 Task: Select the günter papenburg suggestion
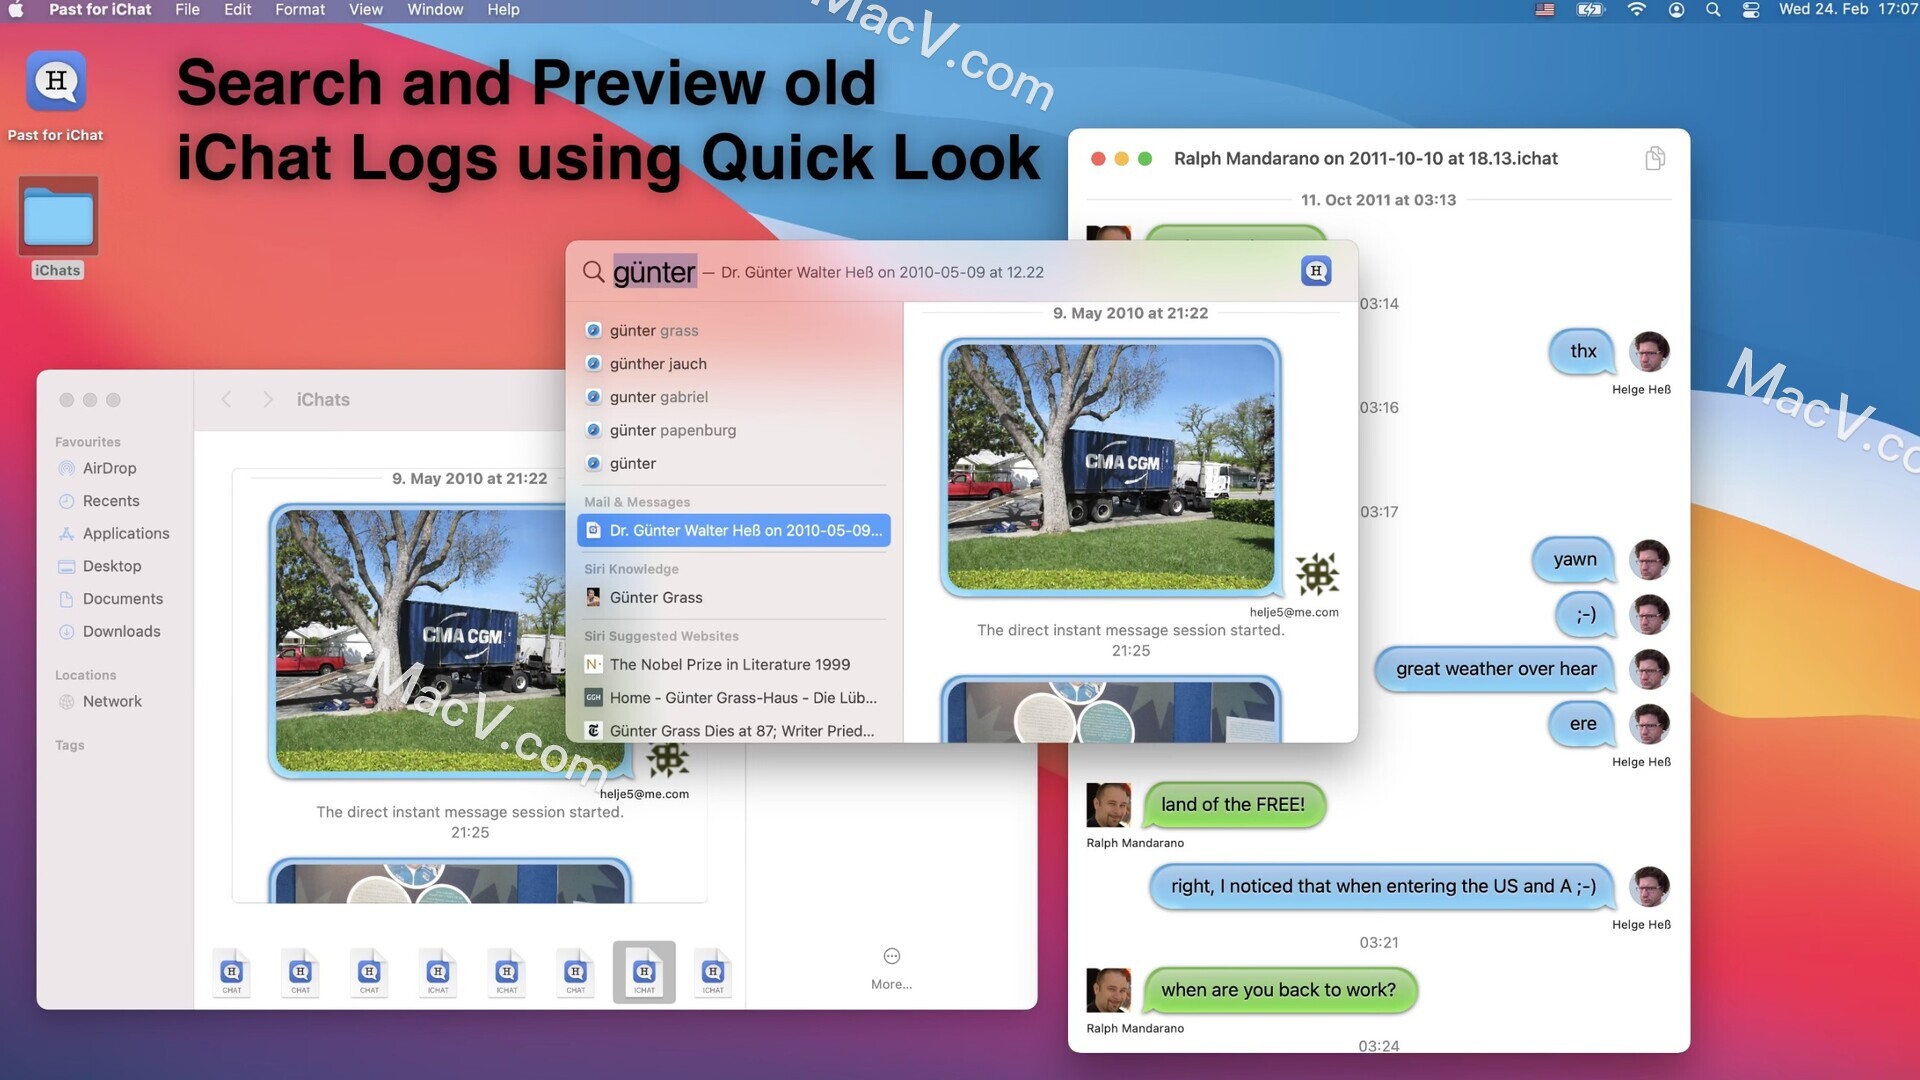point(735,430)
